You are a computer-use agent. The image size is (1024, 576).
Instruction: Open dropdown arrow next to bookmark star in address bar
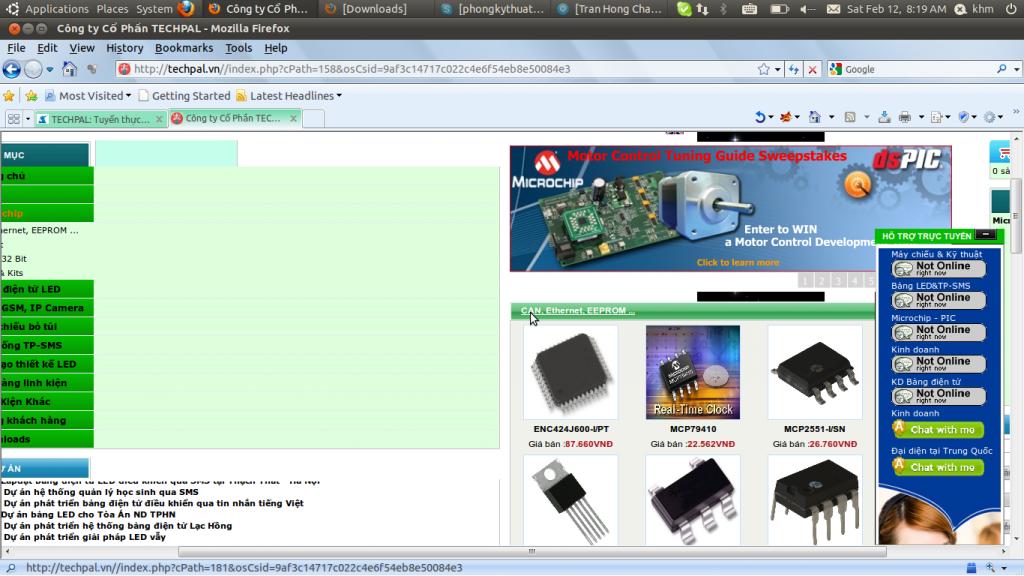coord(777,69)
